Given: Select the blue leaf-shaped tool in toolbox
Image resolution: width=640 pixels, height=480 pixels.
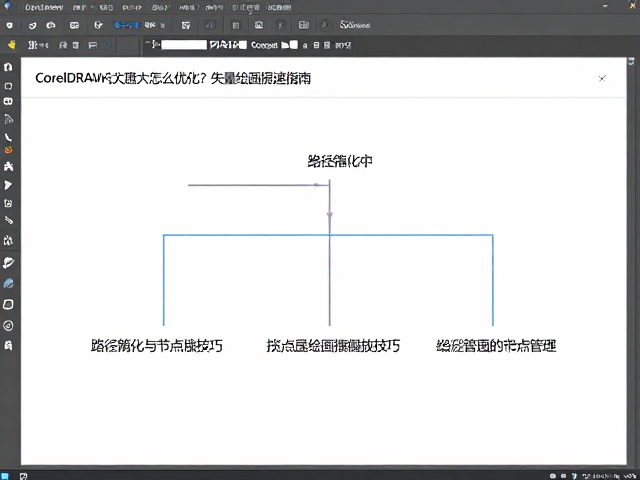Looking at the screenshot, I should 8,283.
